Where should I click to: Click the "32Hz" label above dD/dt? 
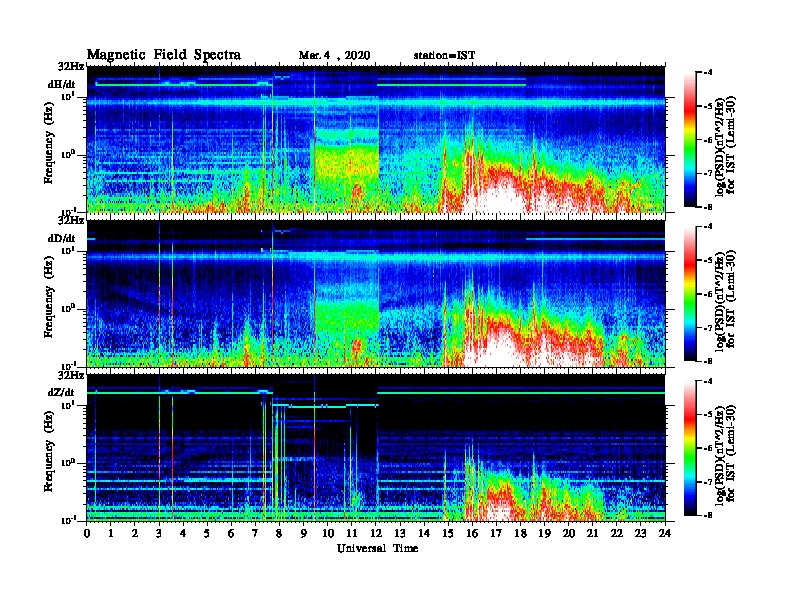[x=71, y=220]
